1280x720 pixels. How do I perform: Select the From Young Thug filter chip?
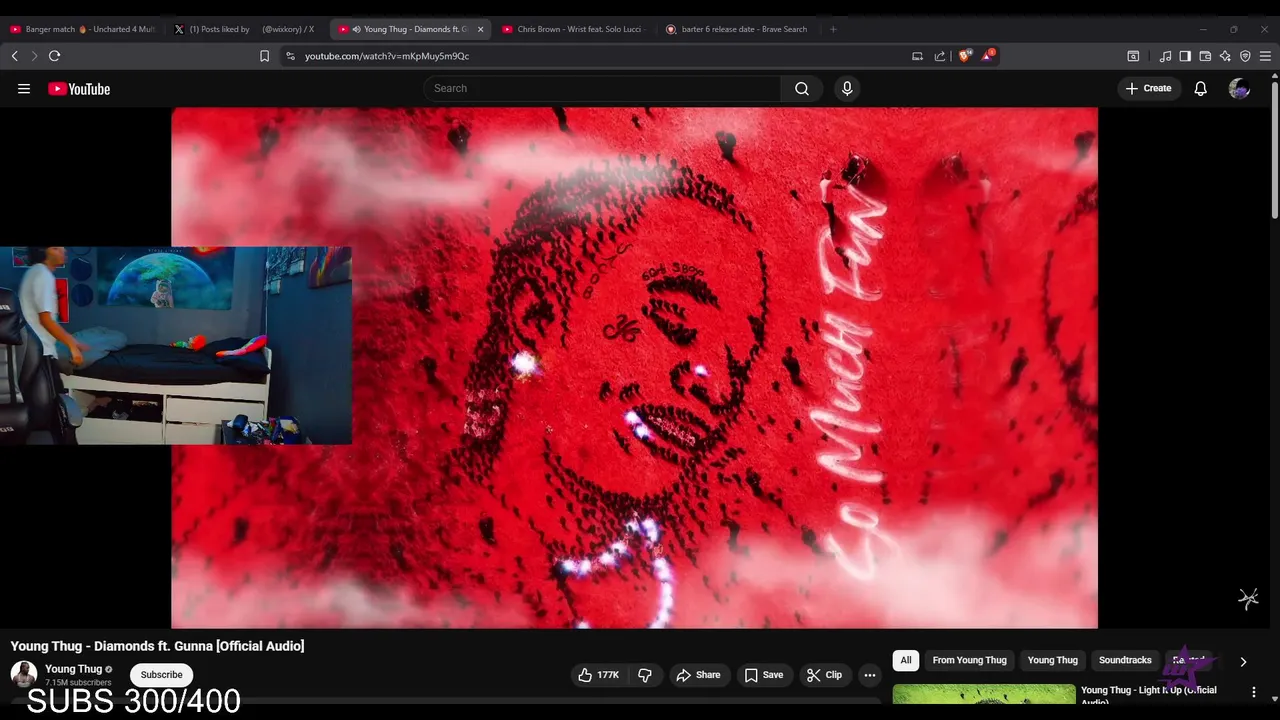(x=970, y=660)
